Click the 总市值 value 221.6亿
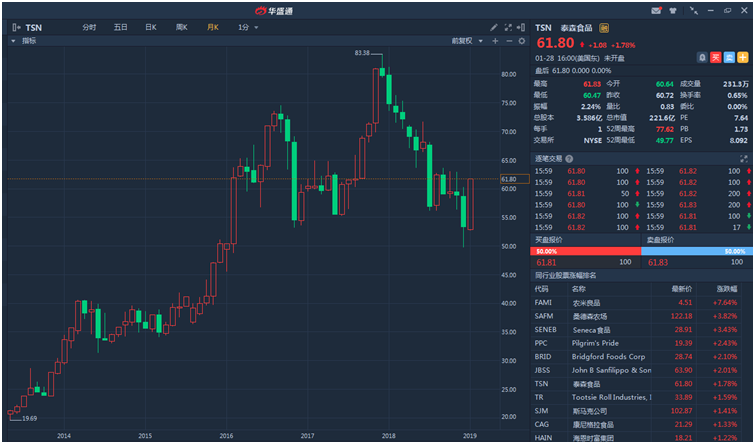Screen dimensions: 755x444 tap(662, 118)
